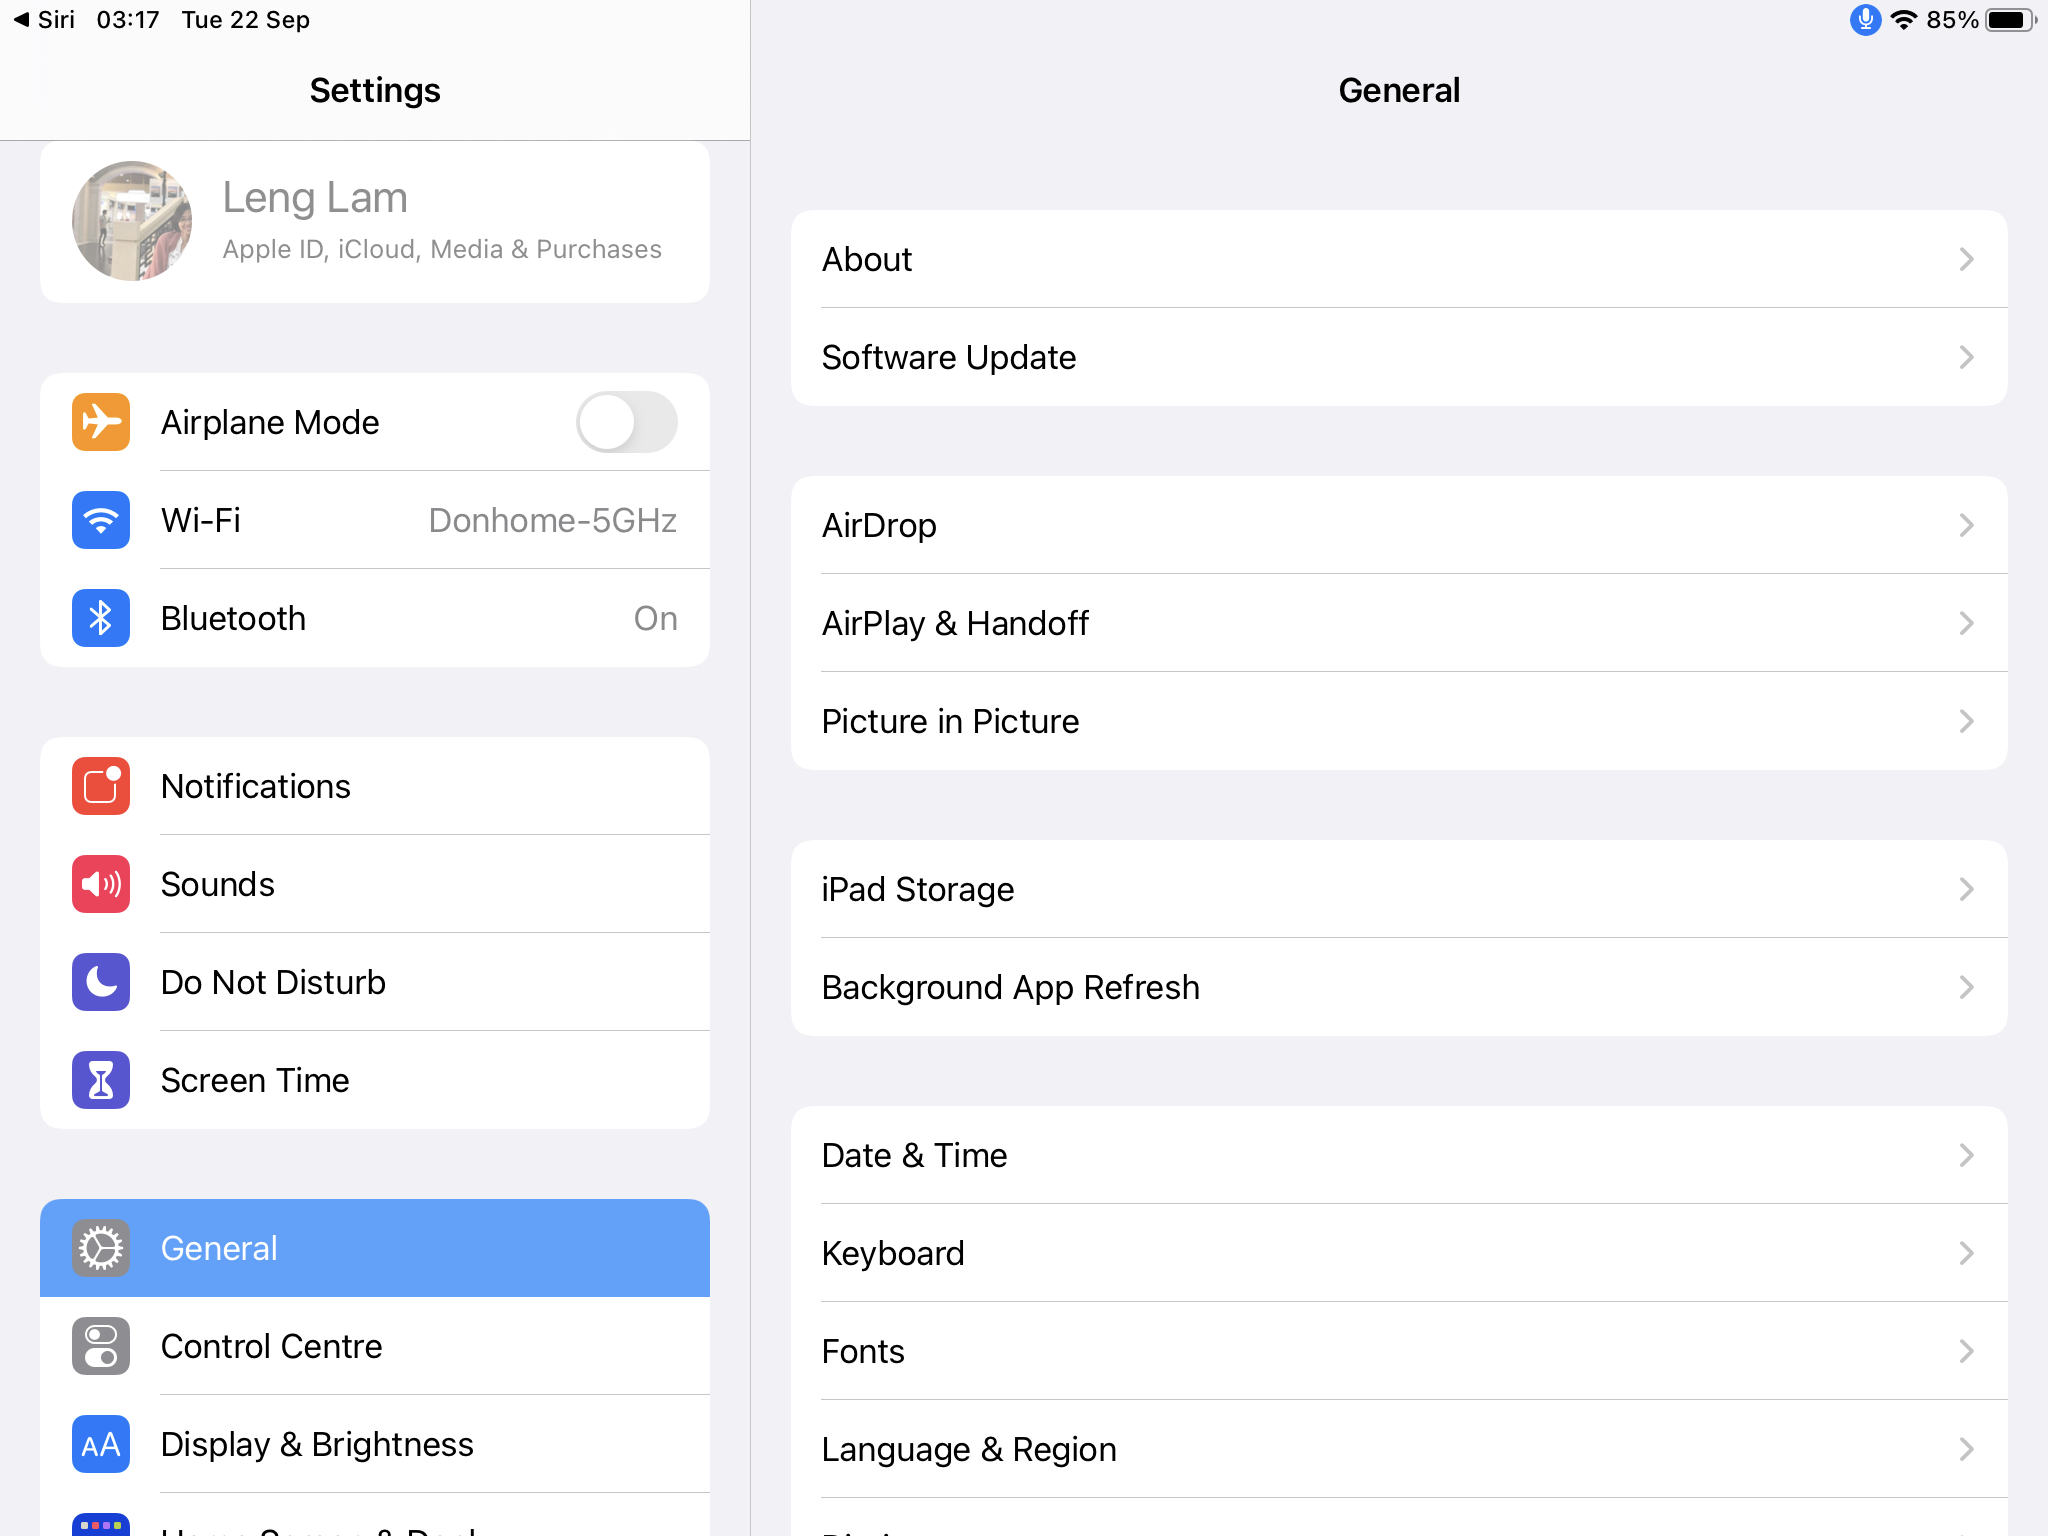The height and width of the screenshot is (1536, 2048).
Task: Tap the Leng Lam profile photo
Action: pos(132,221)
